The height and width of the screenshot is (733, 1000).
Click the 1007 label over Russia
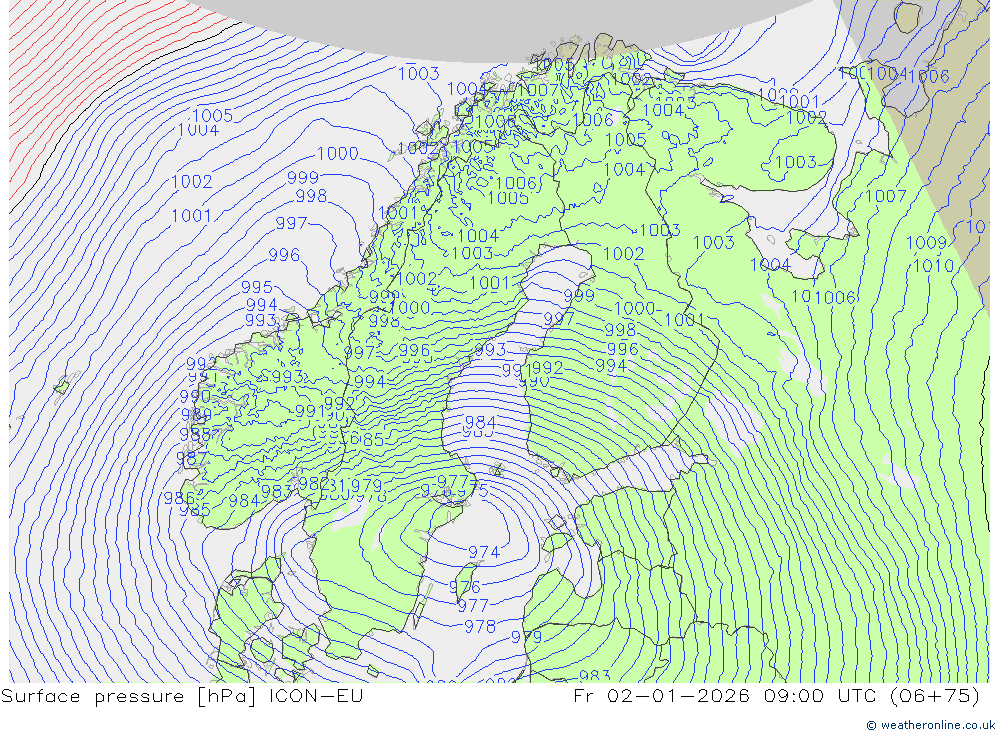click(x=886, y=196)
